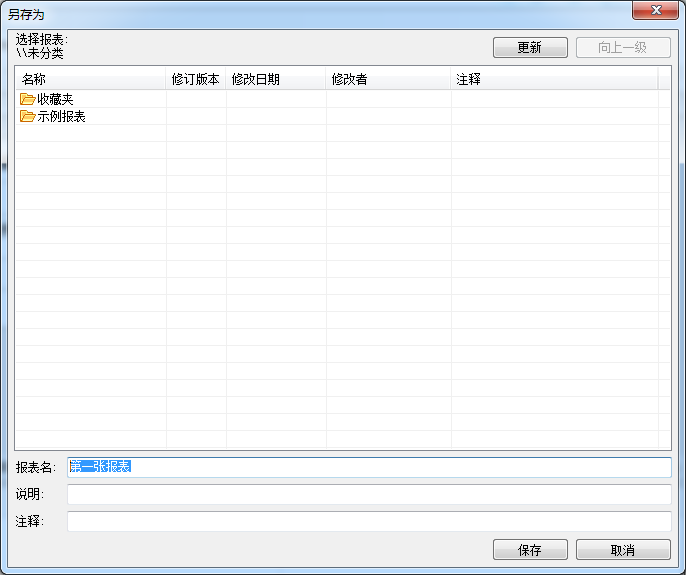The image size is (686, 575).
Task: Sort by the 修改者 column header
Action: [x=388, y=79]
